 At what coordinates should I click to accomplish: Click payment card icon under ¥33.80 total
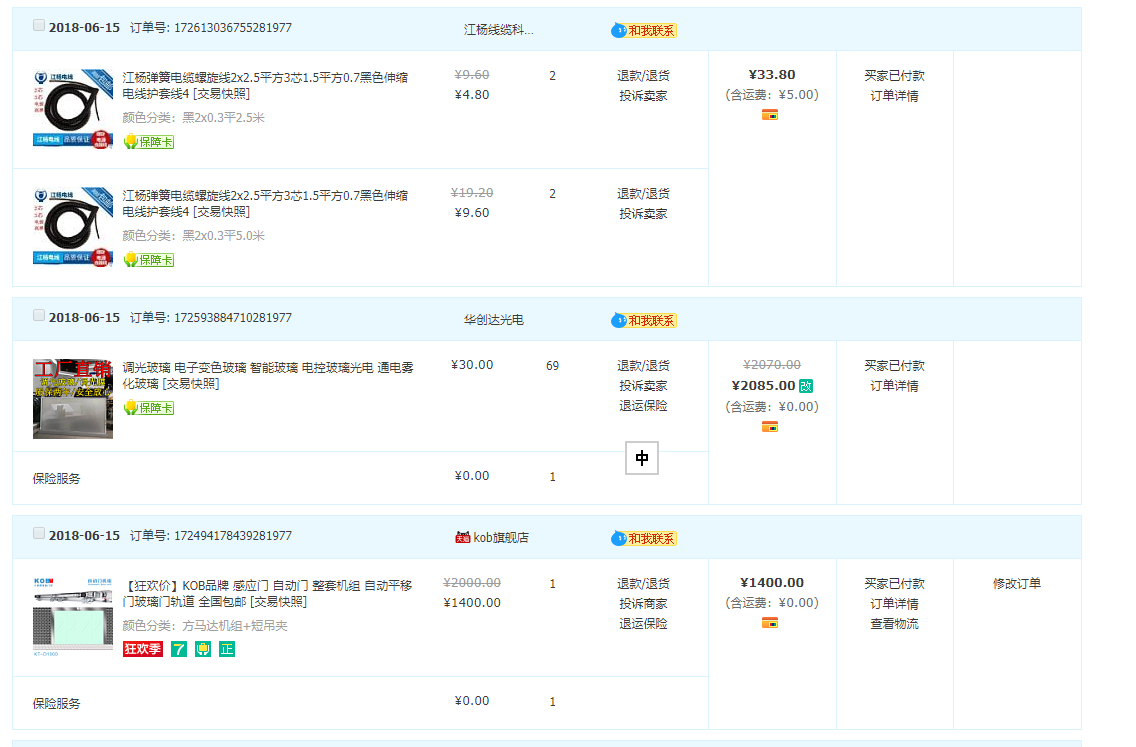pyautogui.click(x=769, y=115)
